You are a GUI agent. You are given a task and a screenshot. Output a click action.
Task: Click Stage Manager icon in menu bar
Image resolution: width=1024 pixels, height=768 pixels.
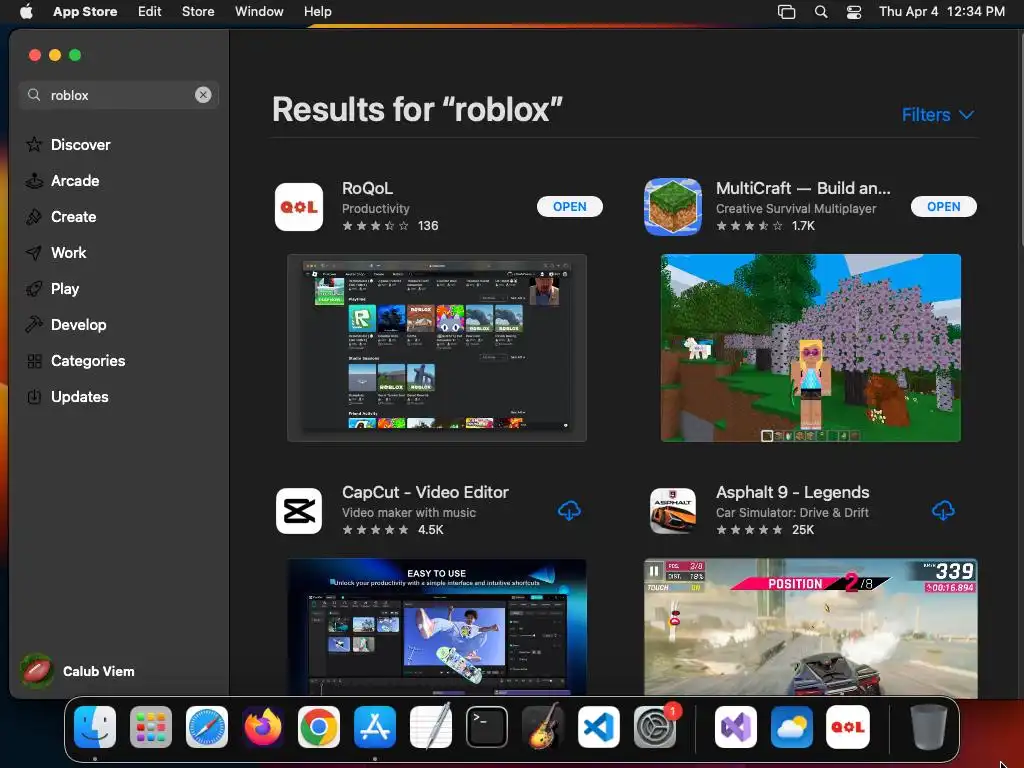(786, 12)
